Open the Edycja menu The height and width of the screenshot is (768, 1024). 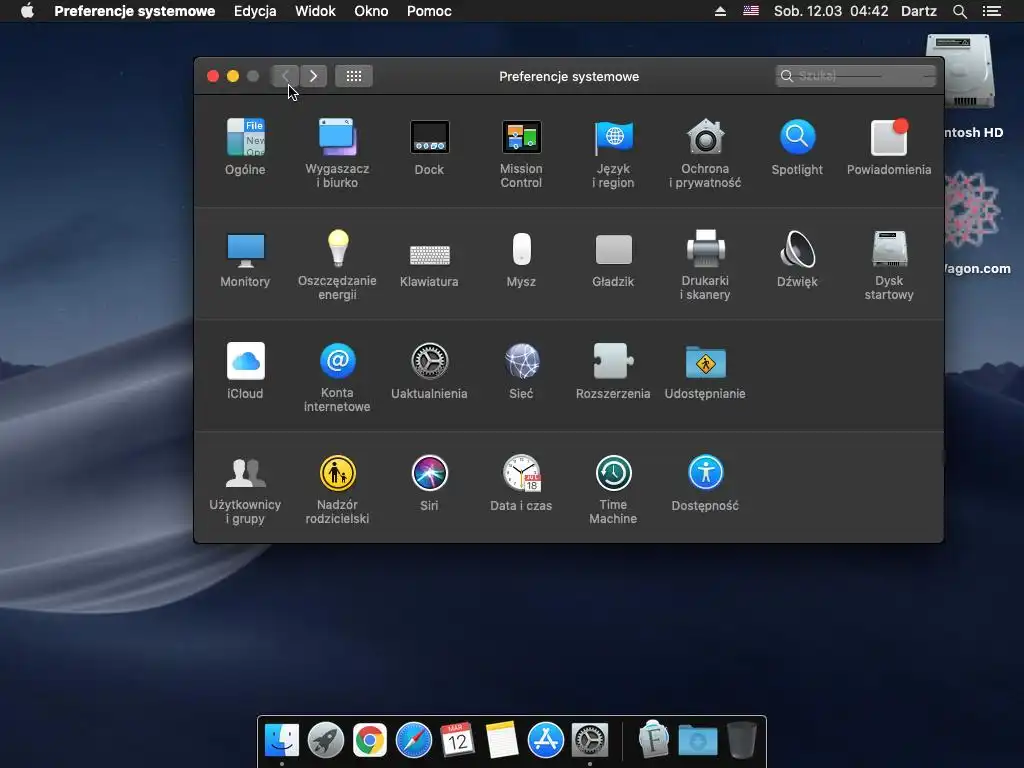pyautogui.click(x=255, y=11)
